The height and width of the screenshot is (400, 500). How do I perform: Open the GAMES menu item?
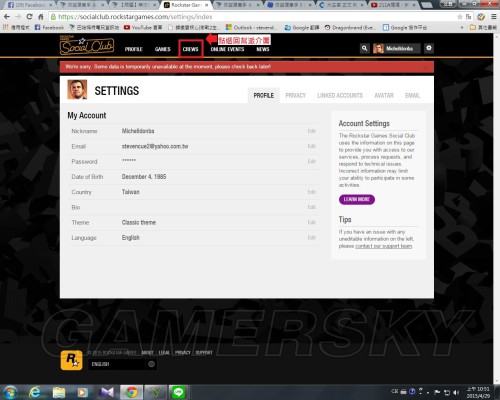point(162,49)
